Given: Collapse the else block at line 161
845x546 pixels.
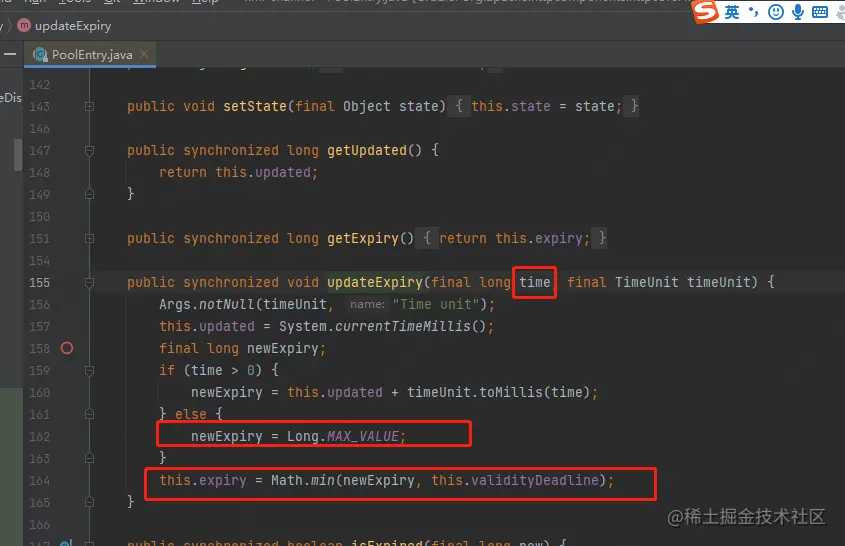Looking at the screenshot, I should [x=89, y=414].
